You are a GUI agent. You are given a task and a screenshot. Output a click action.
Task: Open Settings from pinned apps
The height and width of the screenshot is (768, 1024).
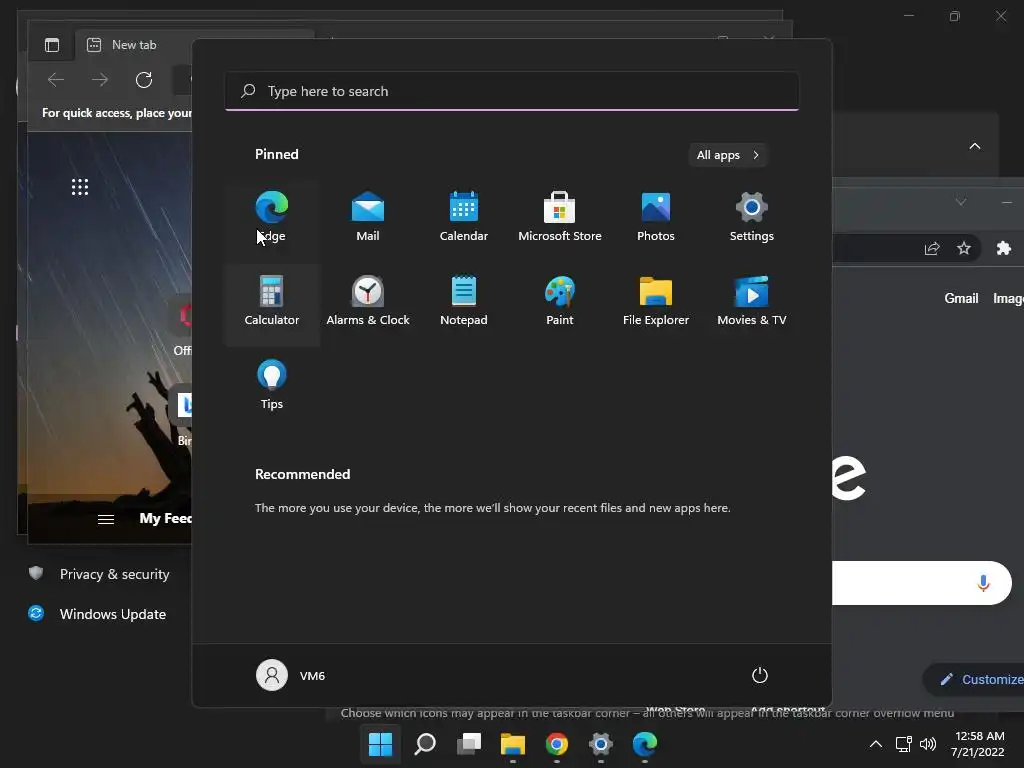752,217
